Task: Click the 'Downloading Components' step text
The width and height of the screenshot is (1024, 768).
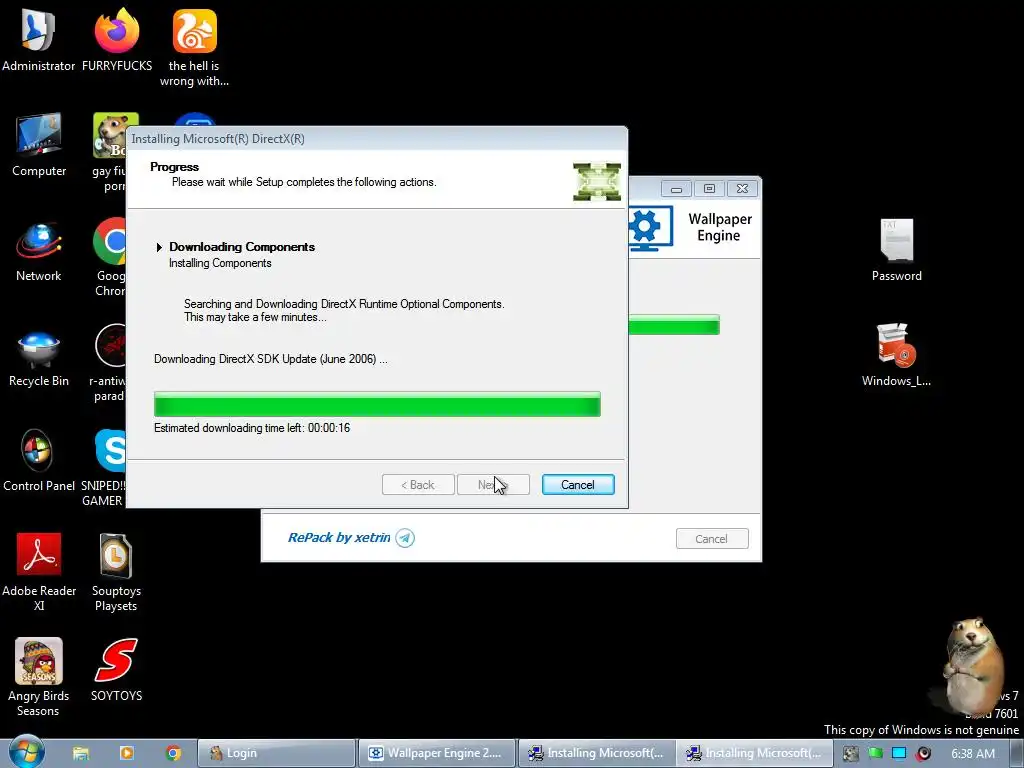Action: (x=242, y=247)
